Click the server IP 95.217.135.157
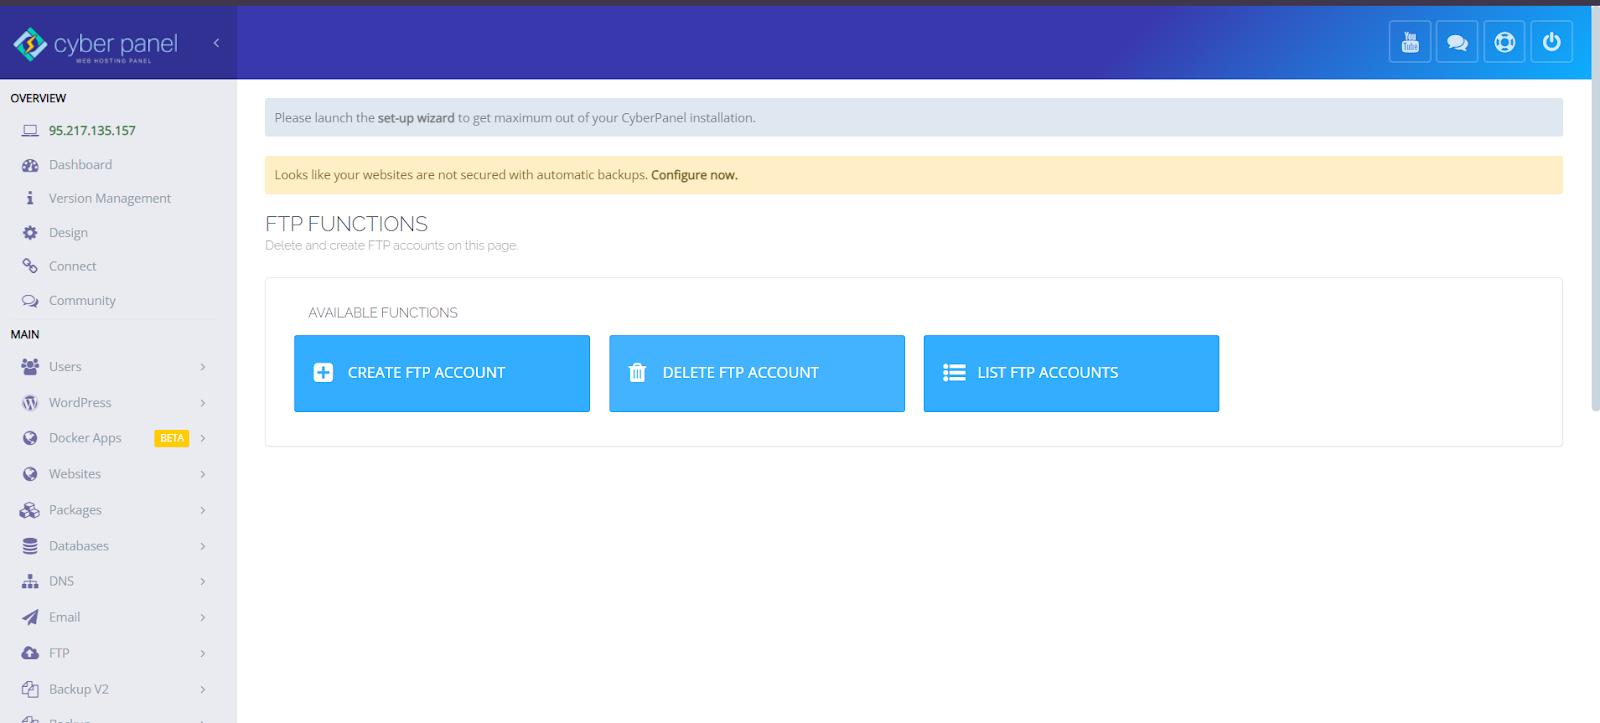This screenshot has width=1600, height=723. [92, 131]
